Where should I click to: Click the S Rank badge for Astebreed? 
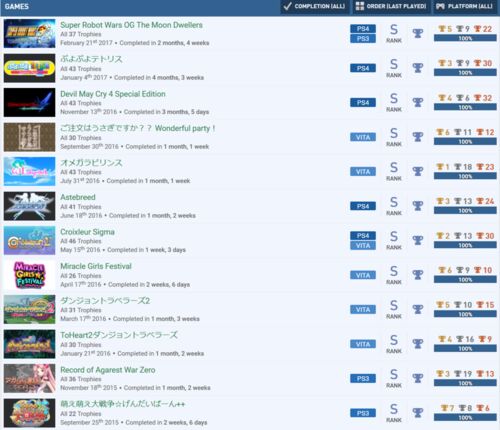point(394,206)
